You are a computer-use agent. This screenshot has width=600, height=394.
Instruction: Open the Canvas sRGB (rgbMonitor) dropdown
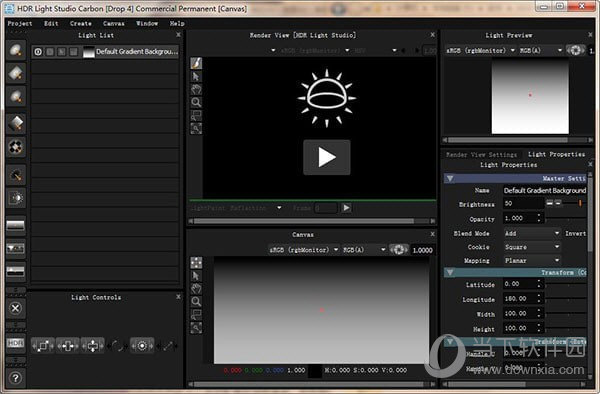pyautogui.click(x=304, y=250)
